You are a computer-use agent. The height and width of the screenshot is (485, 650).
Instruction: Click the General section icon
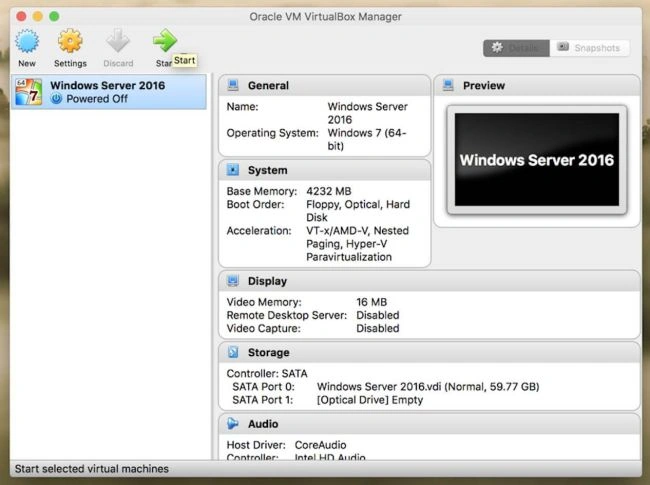click(233, 85)
